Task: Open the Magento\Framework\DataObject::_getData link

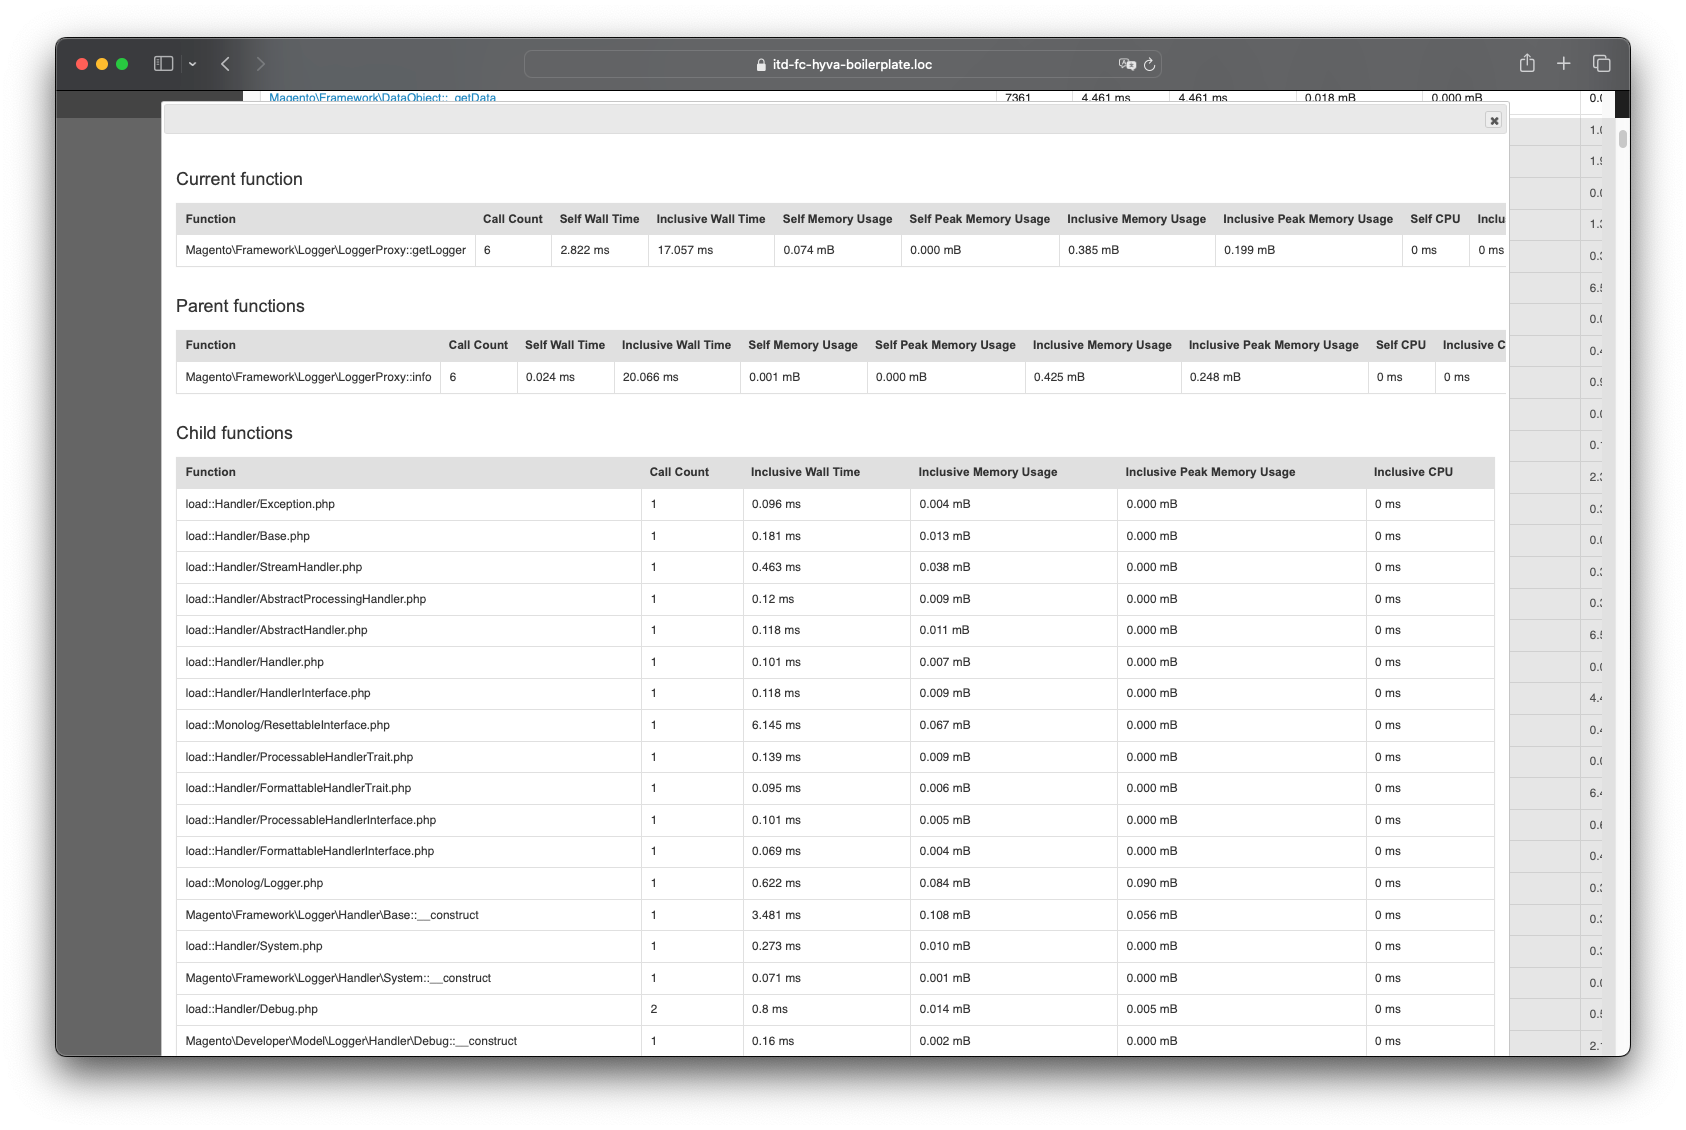Action: tap(383, 98)
